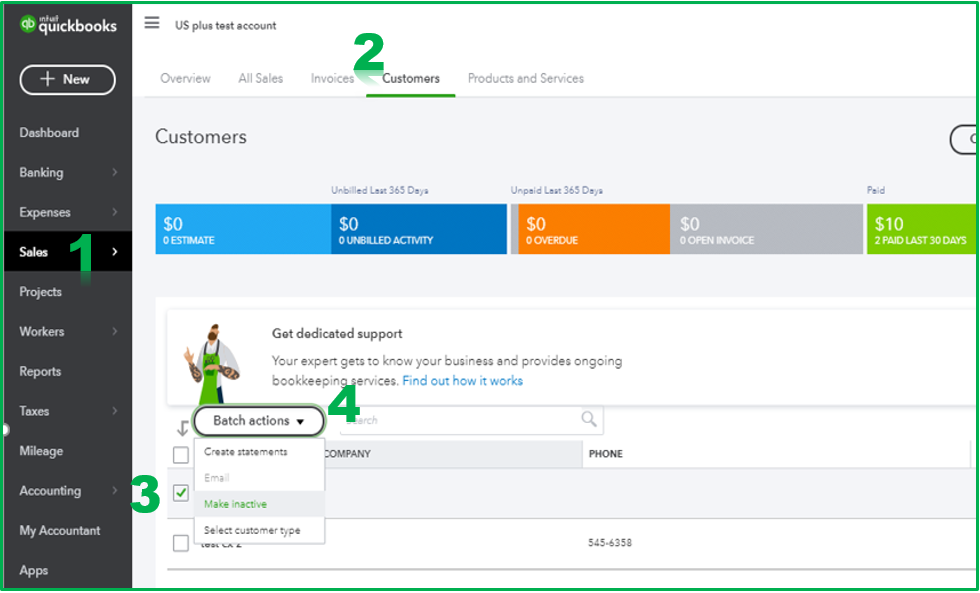
Task: Open the Find out how it works link
Action: click(x=462, y=381)
